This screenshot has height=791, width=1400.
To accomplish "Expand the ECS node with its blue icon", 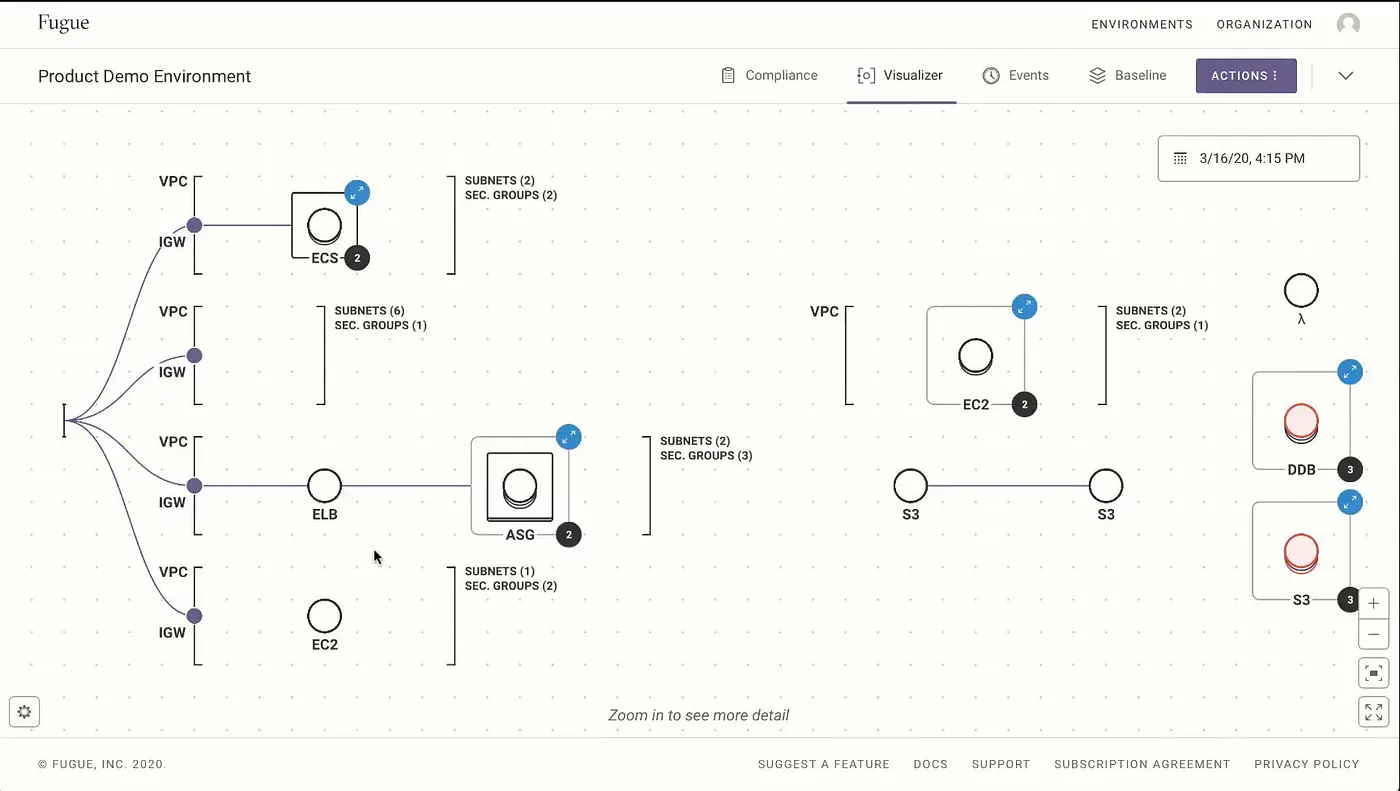I will pos(357,192).
